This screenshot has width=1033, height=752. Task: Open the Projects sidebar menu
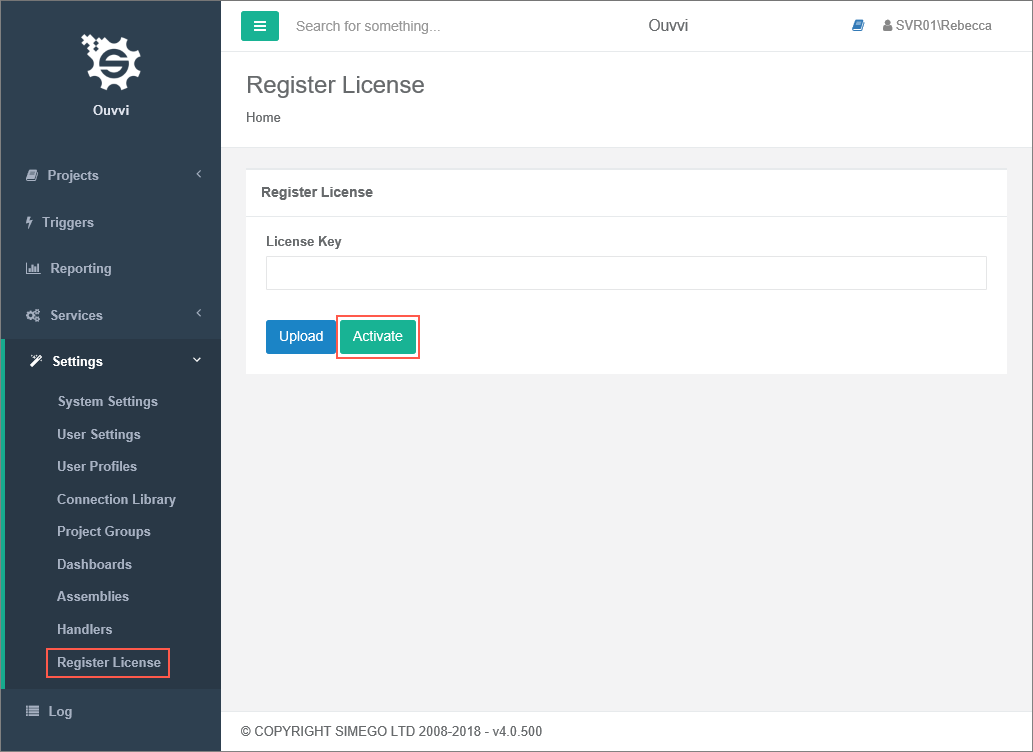coord(73,175)
